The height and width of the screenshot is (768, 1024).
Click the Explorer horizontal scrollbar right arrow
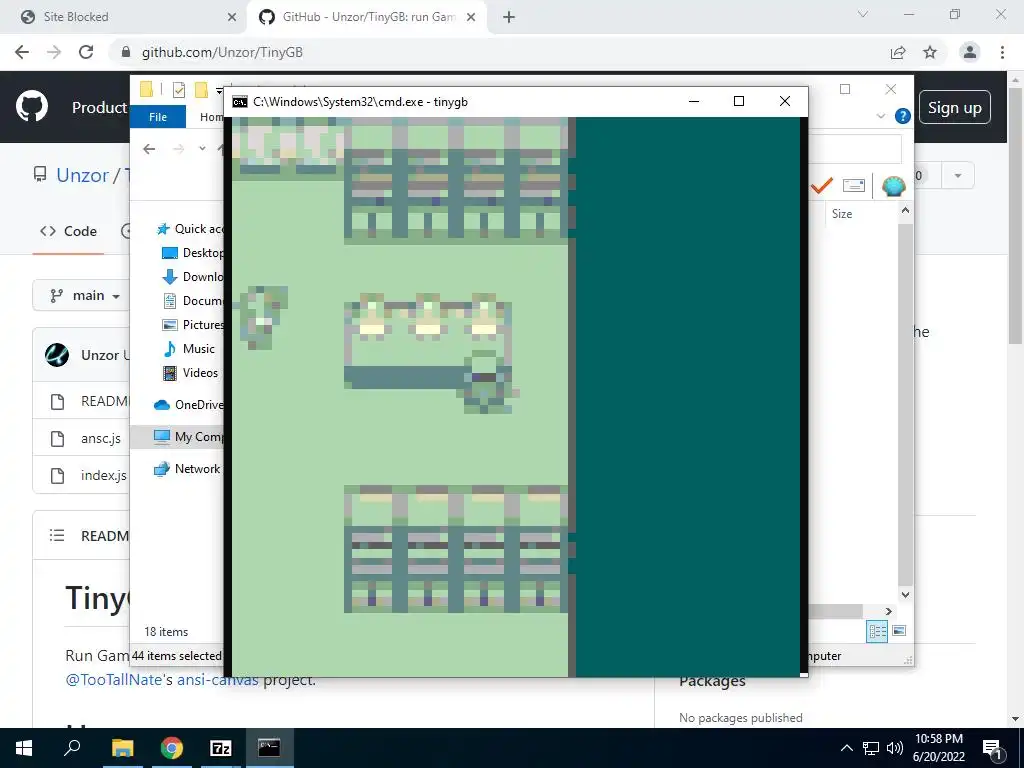click(x=889, y=611)
